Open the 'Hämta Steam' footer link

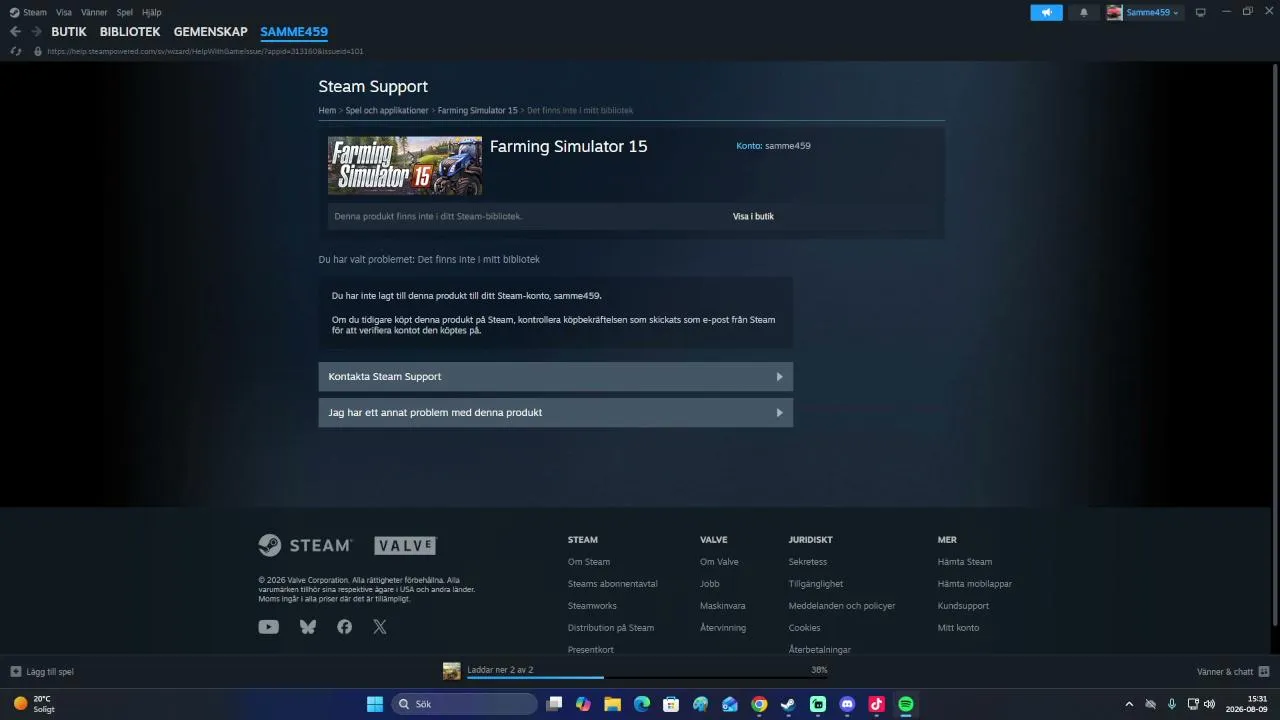coord(965,562)
